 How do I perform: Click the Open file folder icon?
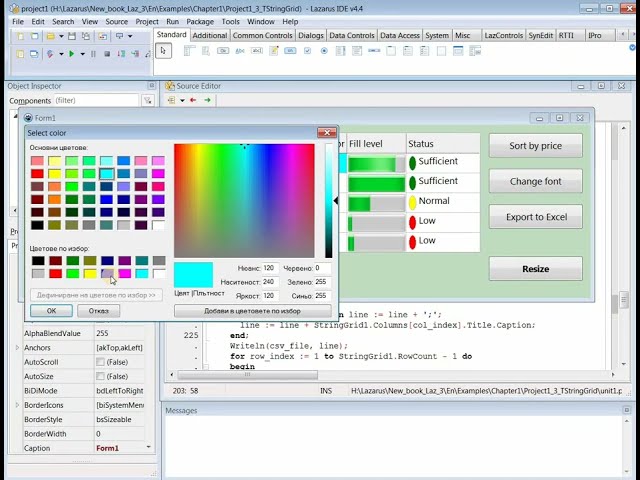pyautogui.click(x=50, y=36)
